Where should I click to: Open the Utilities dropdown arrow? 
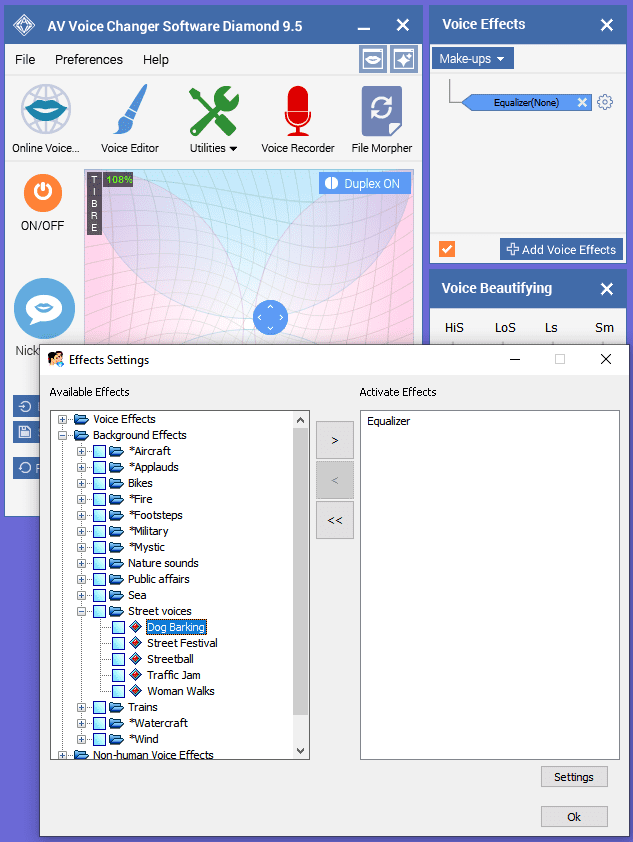tap(233, 149)
